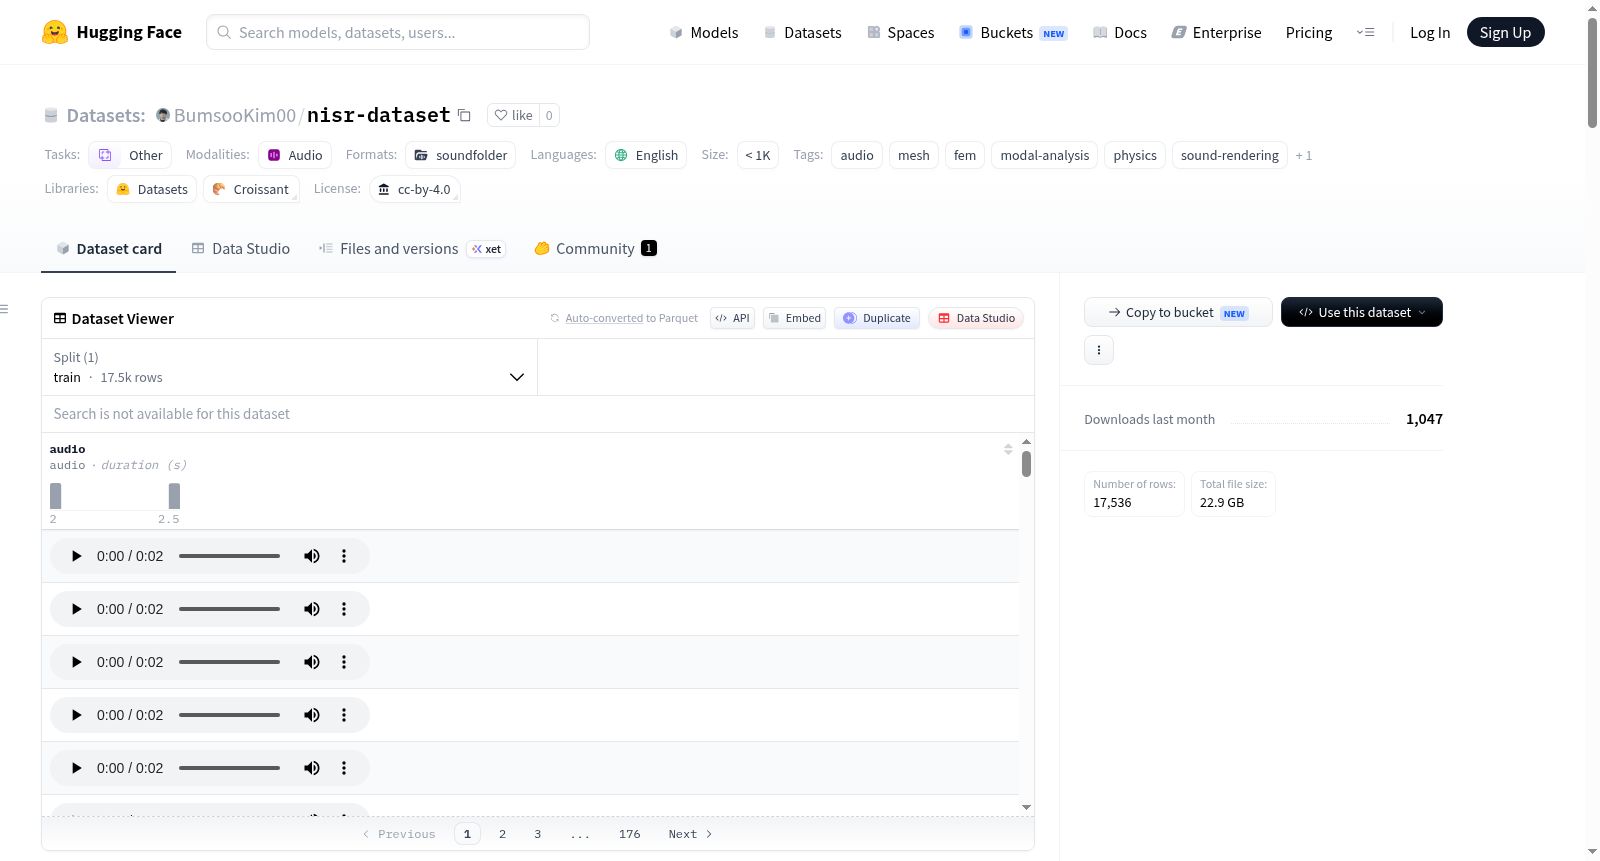Mute the second audio player
This screenshot has width=1600, height=861.
point(312,609)
